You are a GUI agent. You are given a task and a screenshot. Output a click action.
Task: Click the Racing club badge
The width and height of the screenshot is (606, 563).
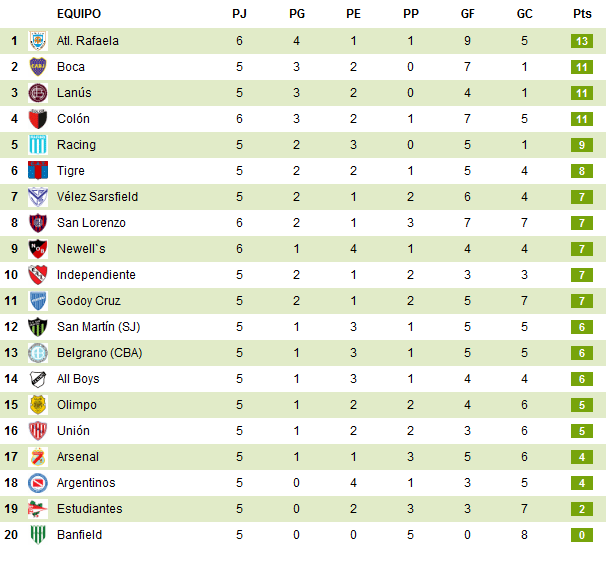coord(38,145)
